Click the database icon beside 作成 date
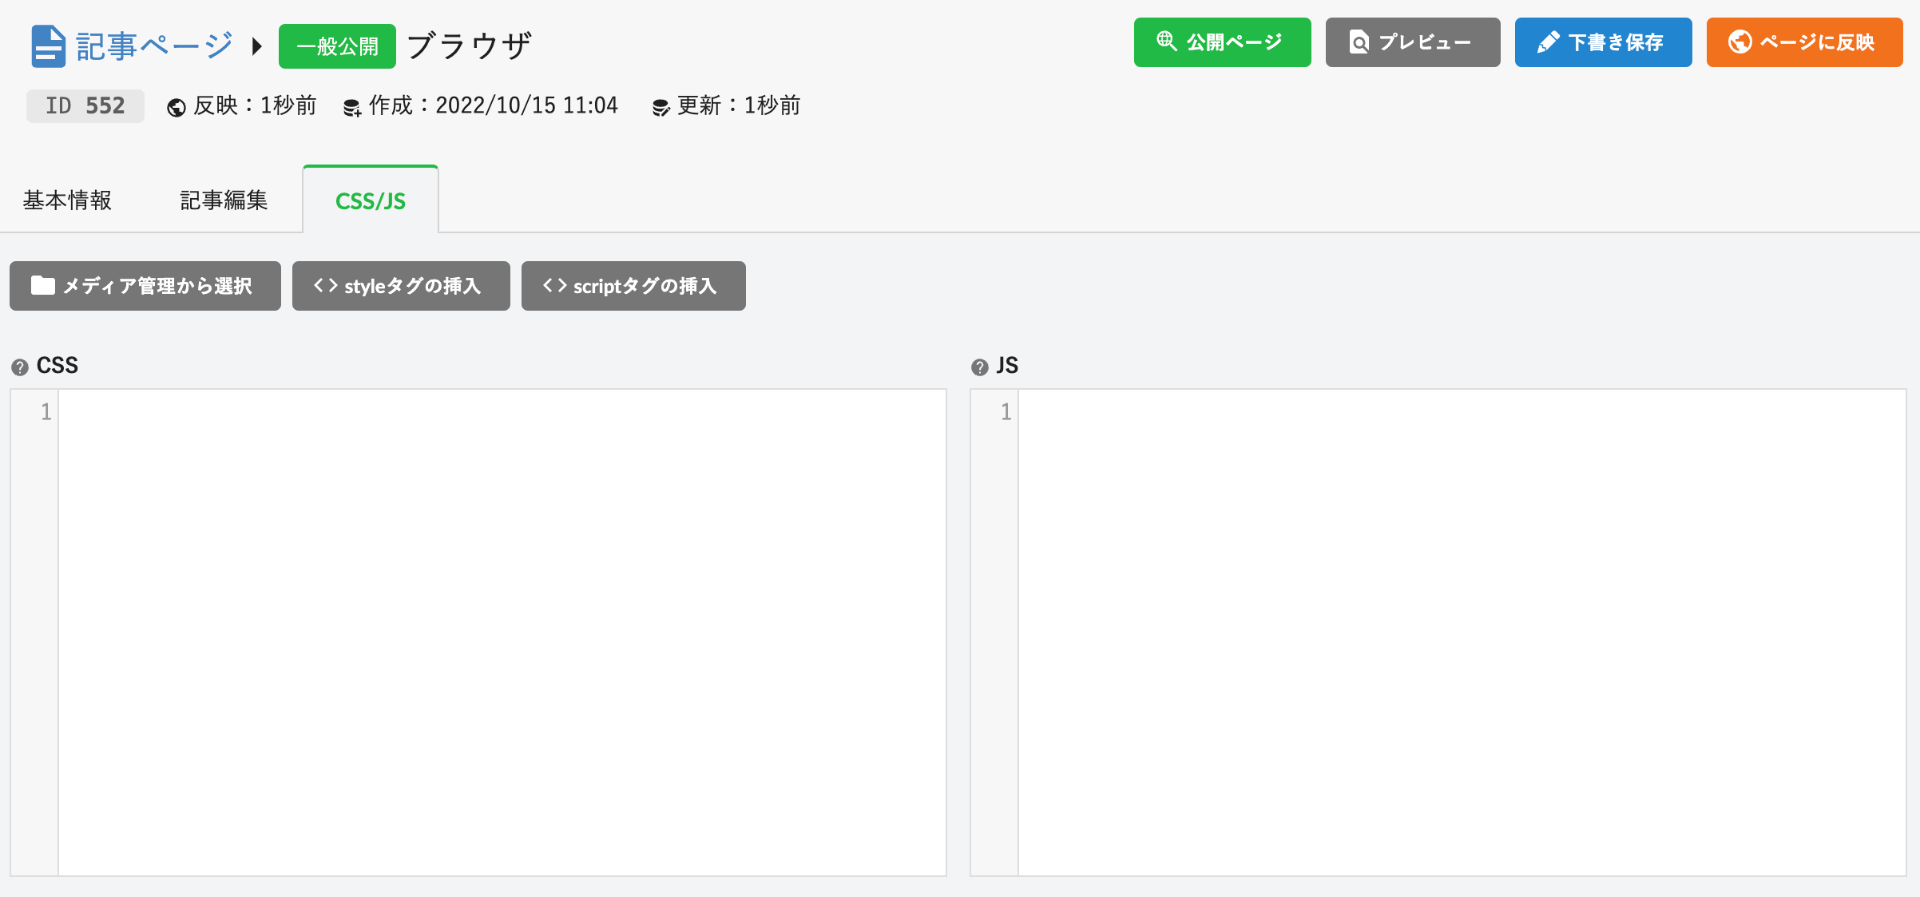 coord(352,108)
